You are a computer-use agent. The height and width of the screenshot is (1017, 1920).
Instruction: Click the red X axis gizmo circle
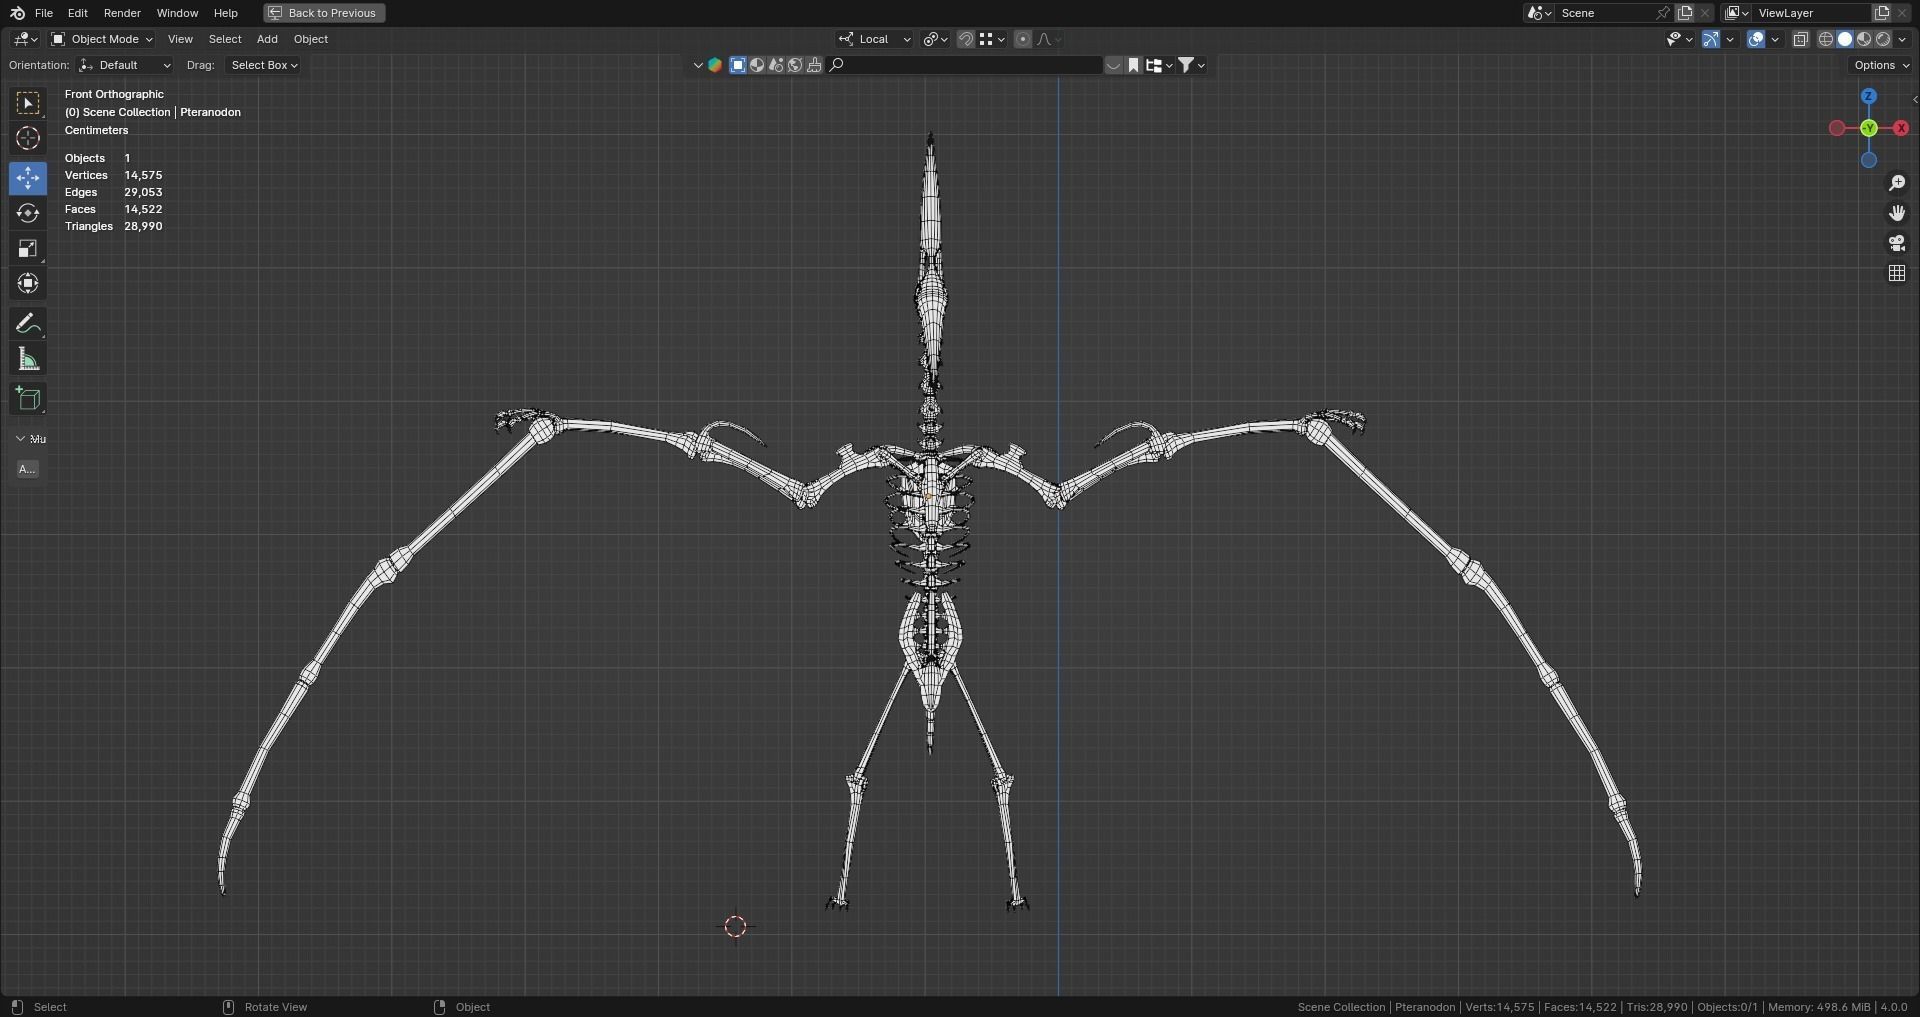[1901, 128]
